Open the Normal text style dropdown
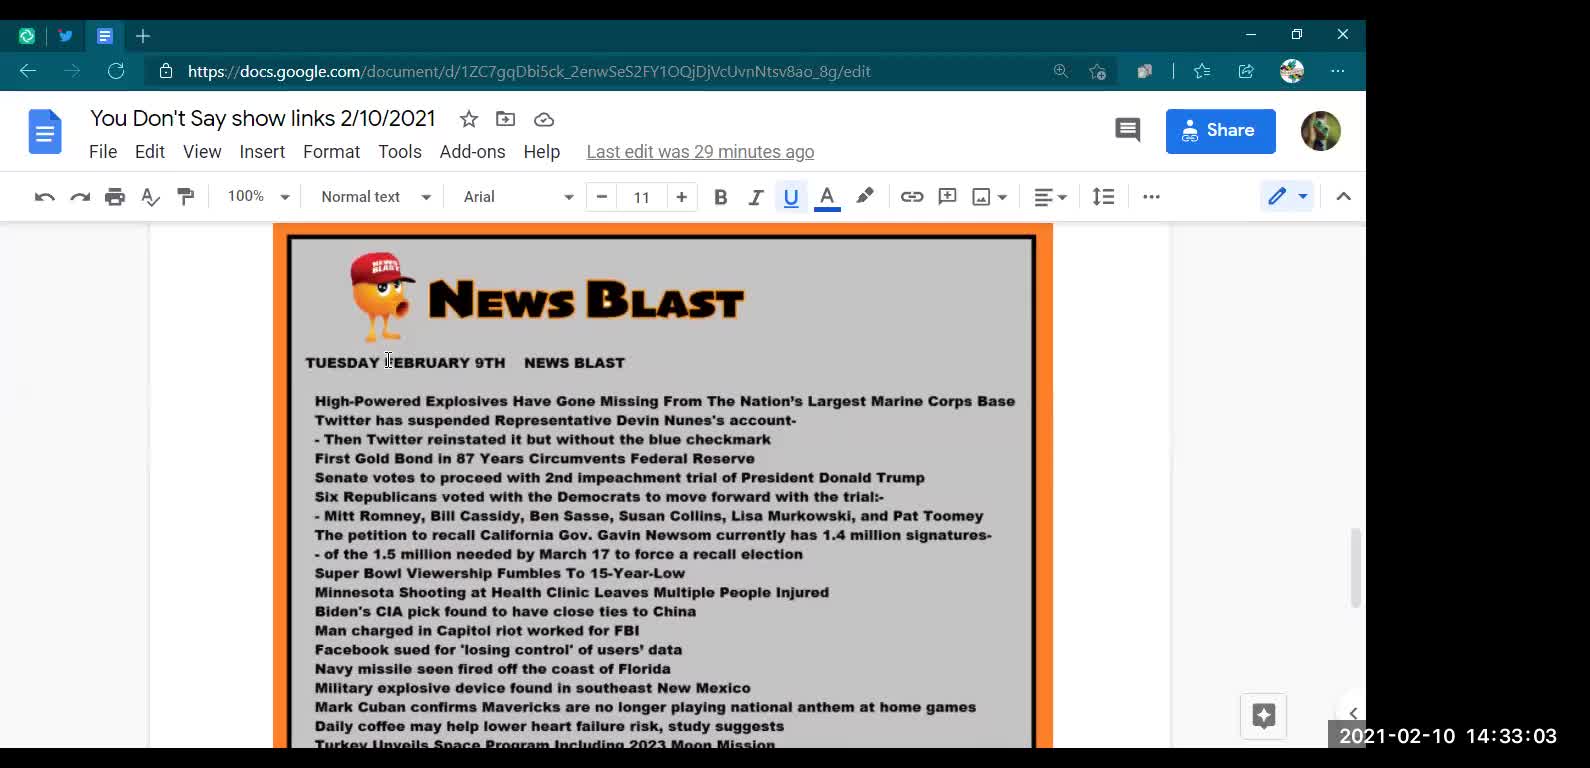The height and width of the screenshot is (768, 1590). (x=376, y=197)
